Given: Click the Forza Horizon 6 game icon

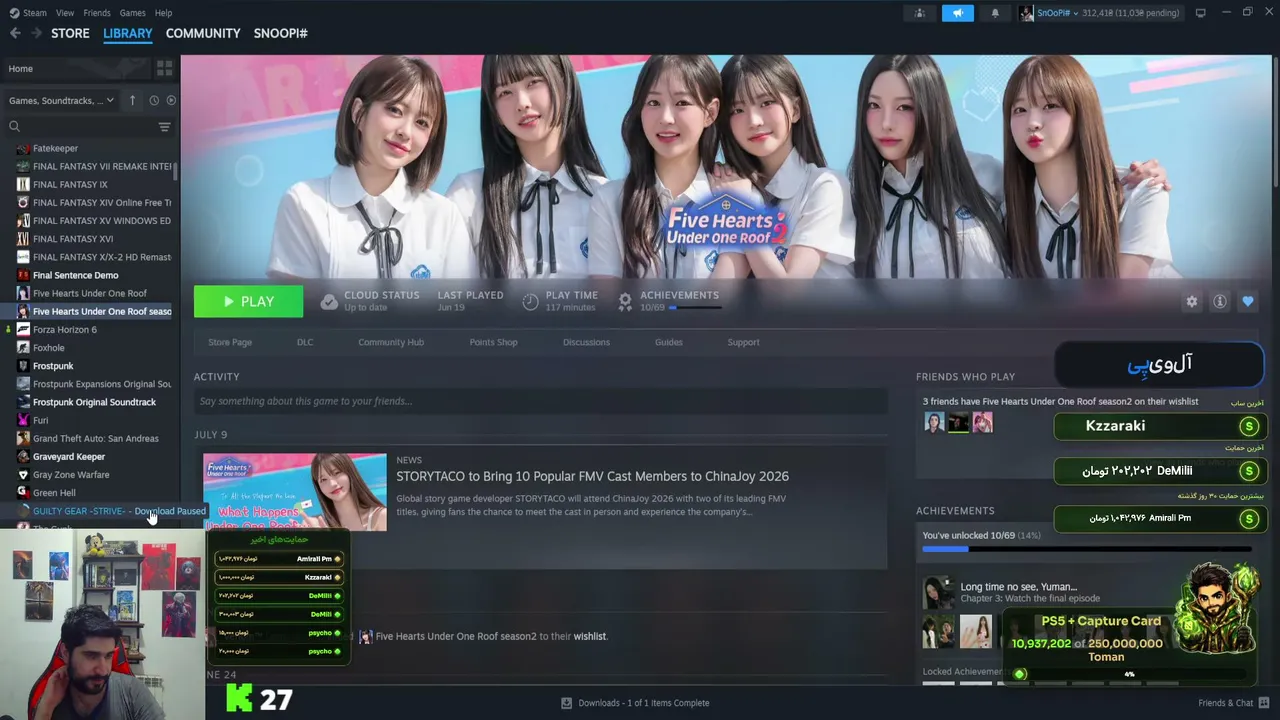Looking at the screenshot, I should [23, 329].
